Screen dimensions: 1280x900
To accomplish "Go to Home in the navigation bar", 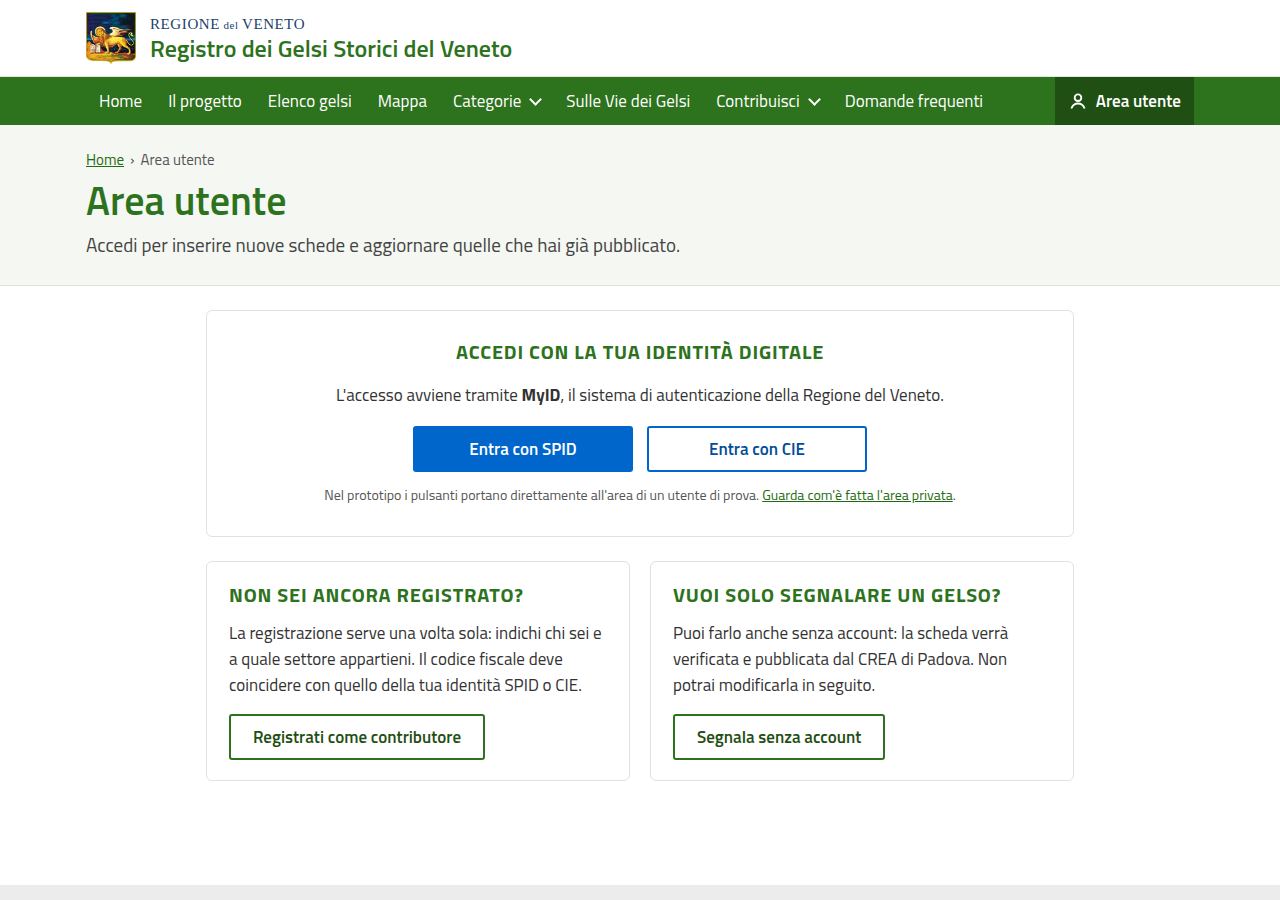I will click(120, 101).
